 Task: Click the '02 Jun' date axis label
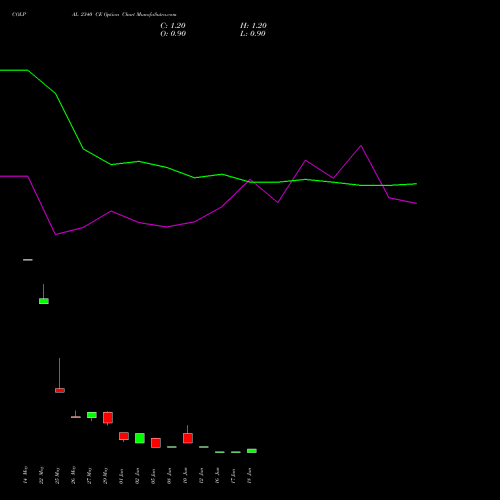[x=137, y=475]
